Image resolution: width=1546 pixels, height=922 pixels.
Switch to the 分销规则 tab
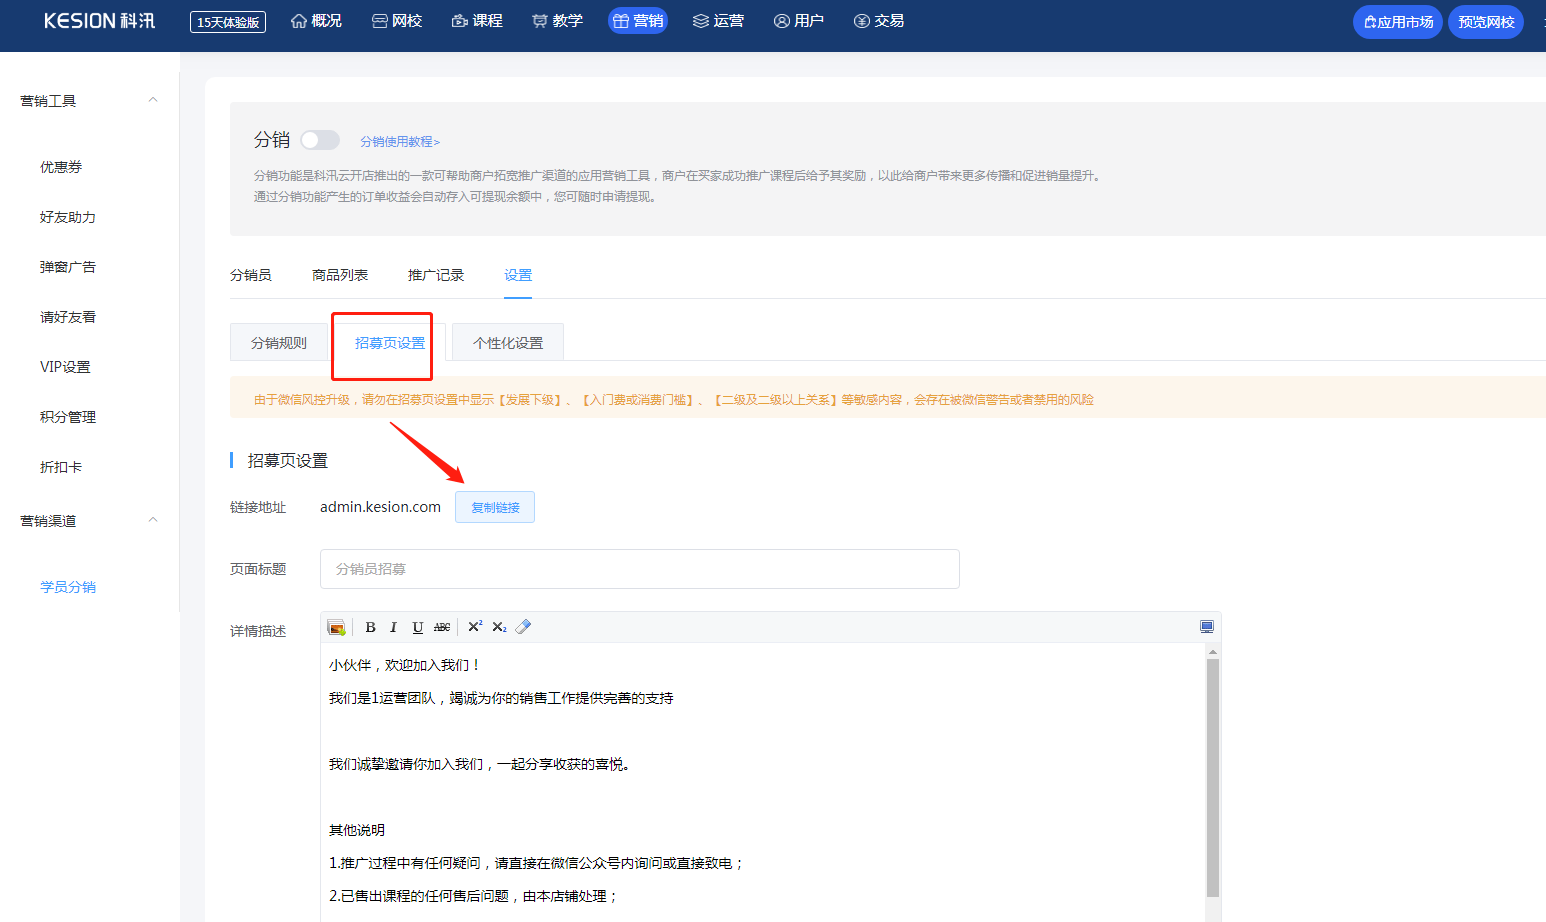coord(279,343)
